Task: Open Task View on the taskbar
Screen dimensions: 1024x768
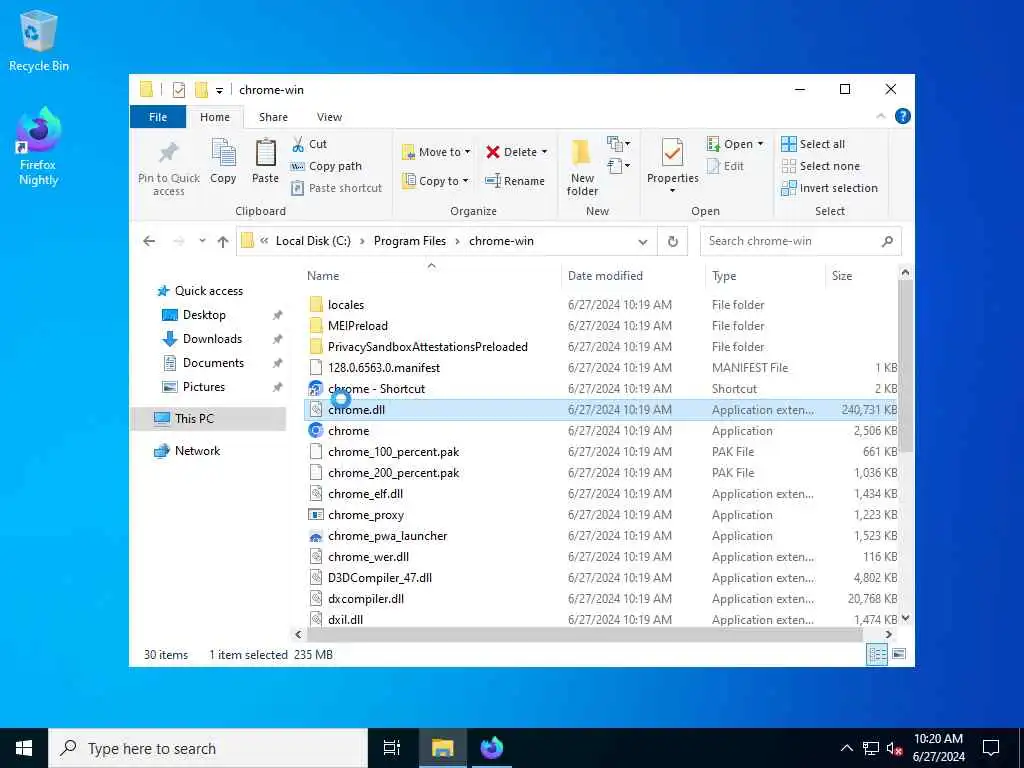Action: (x=392, y=748)
